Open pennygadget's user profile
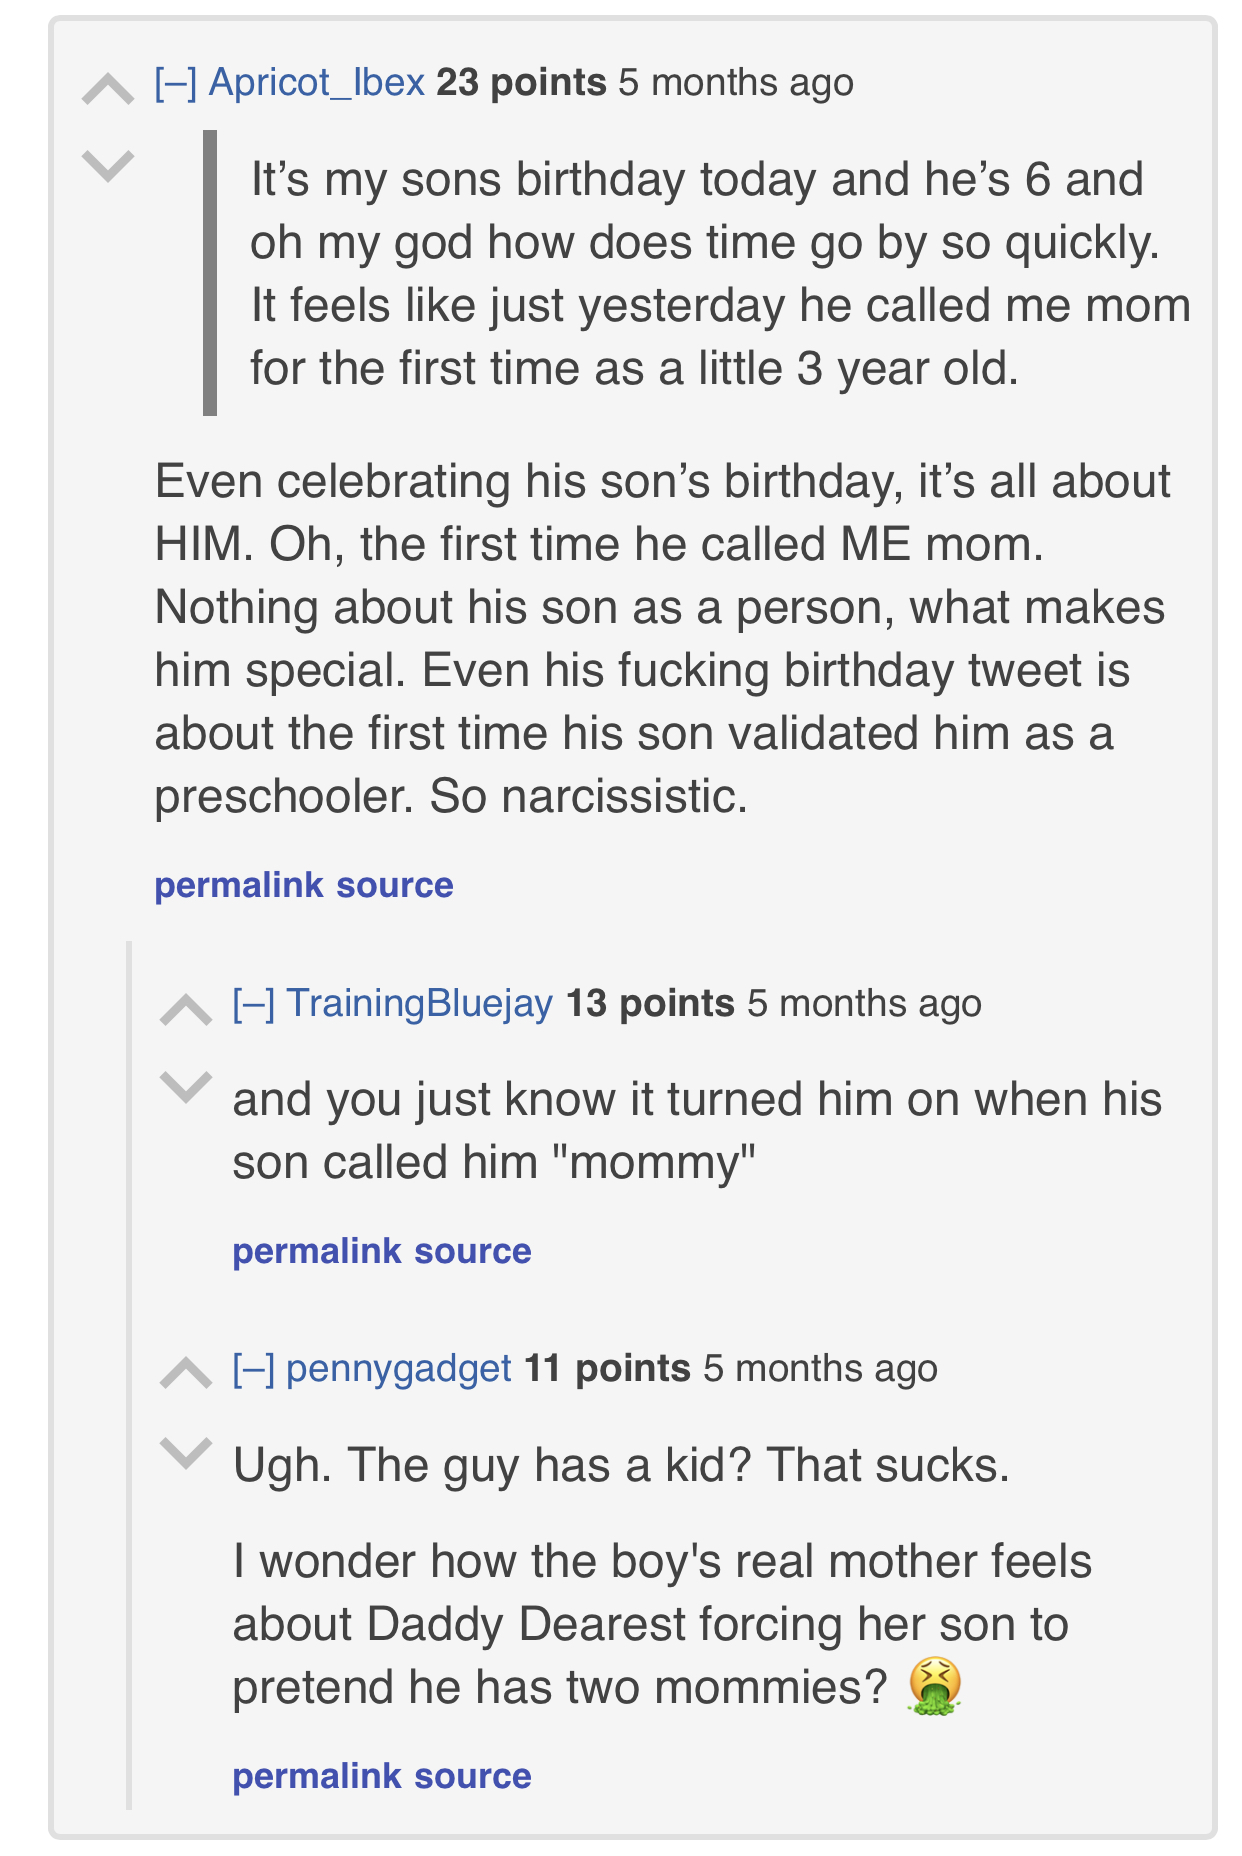The image size is (1242, 1856). 398,1369
